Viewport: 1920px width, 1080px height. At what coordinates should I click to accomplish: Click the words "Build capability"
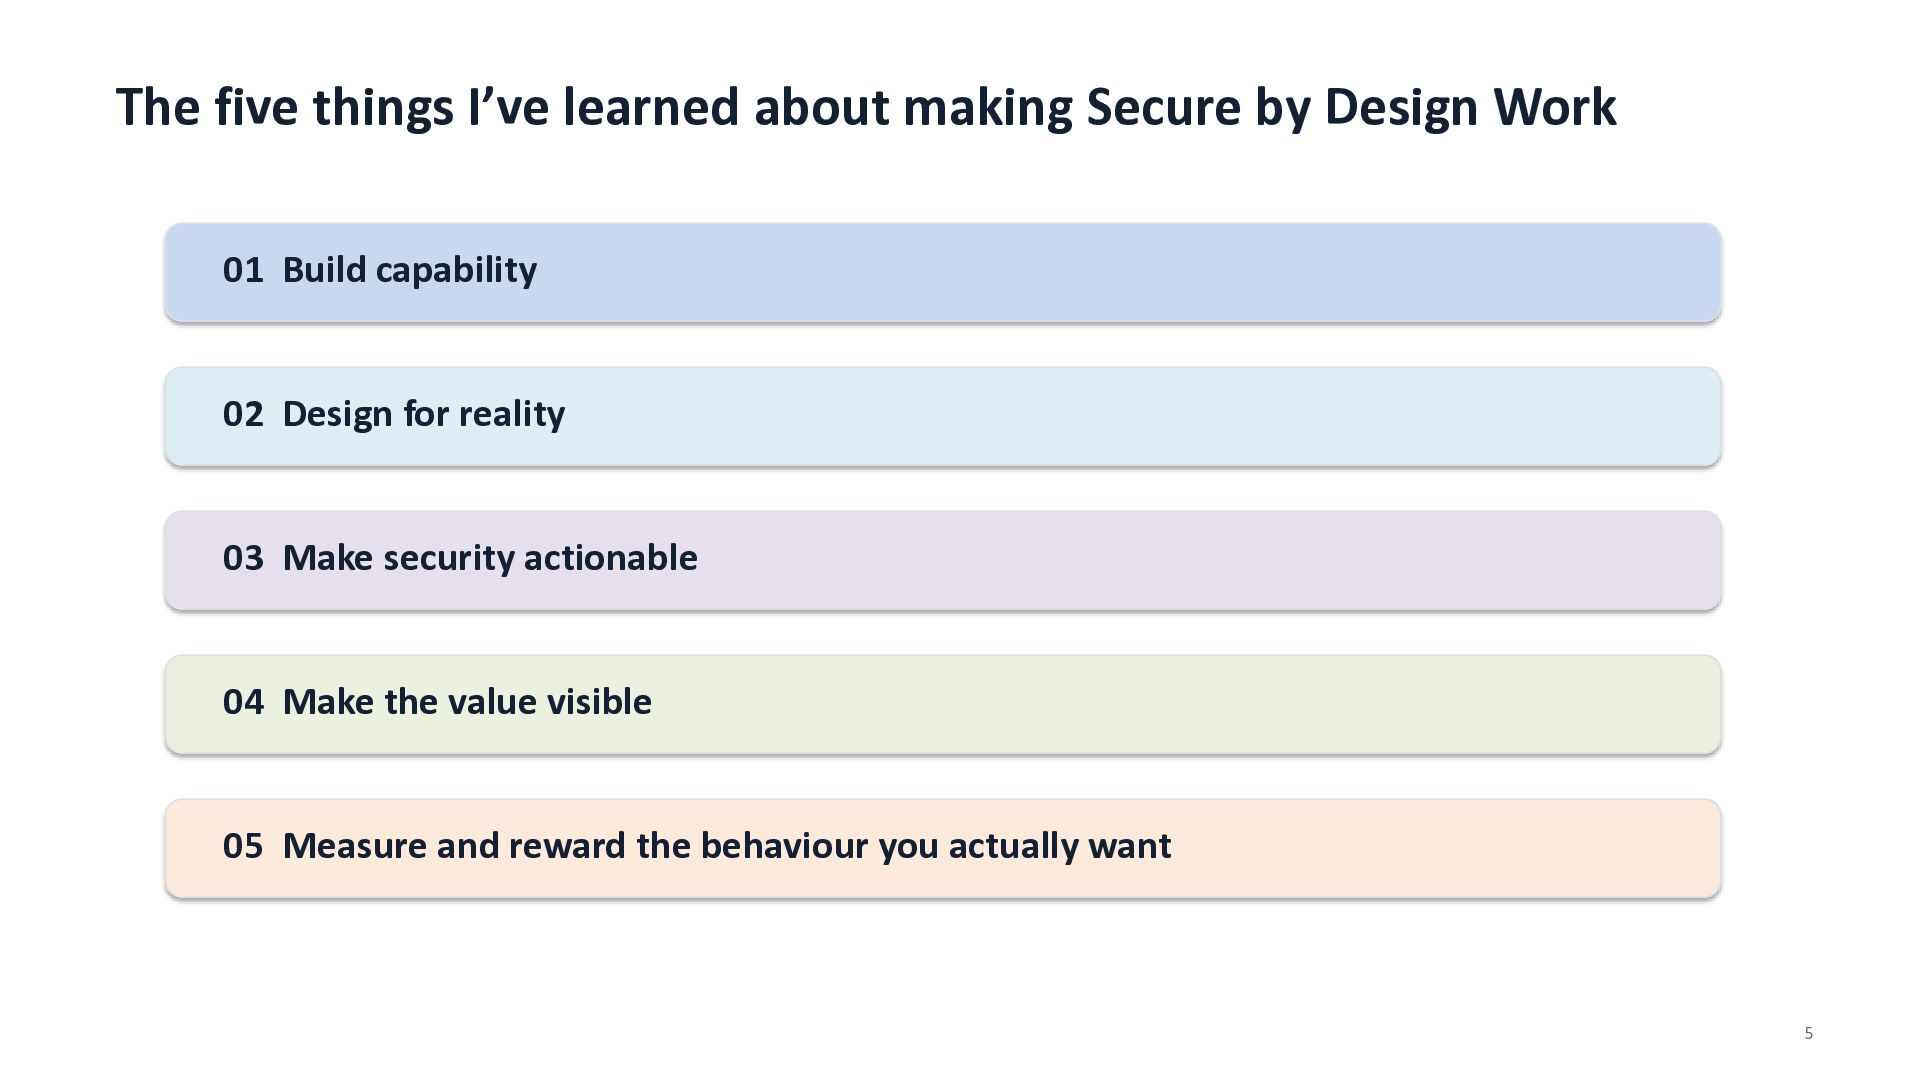click(410, 271)
